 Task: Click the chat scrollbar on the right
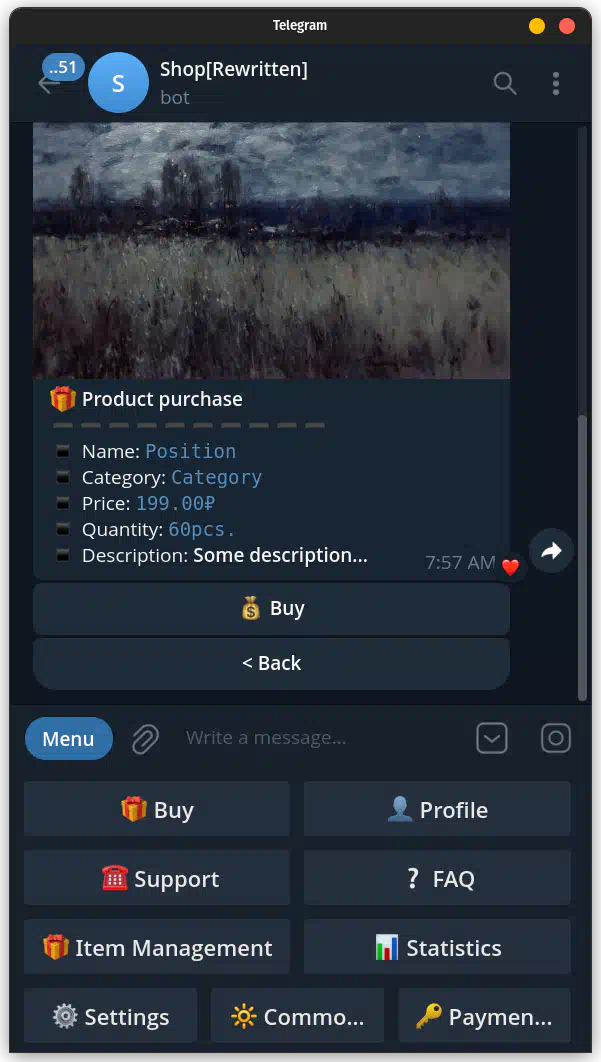coord(582,557)
